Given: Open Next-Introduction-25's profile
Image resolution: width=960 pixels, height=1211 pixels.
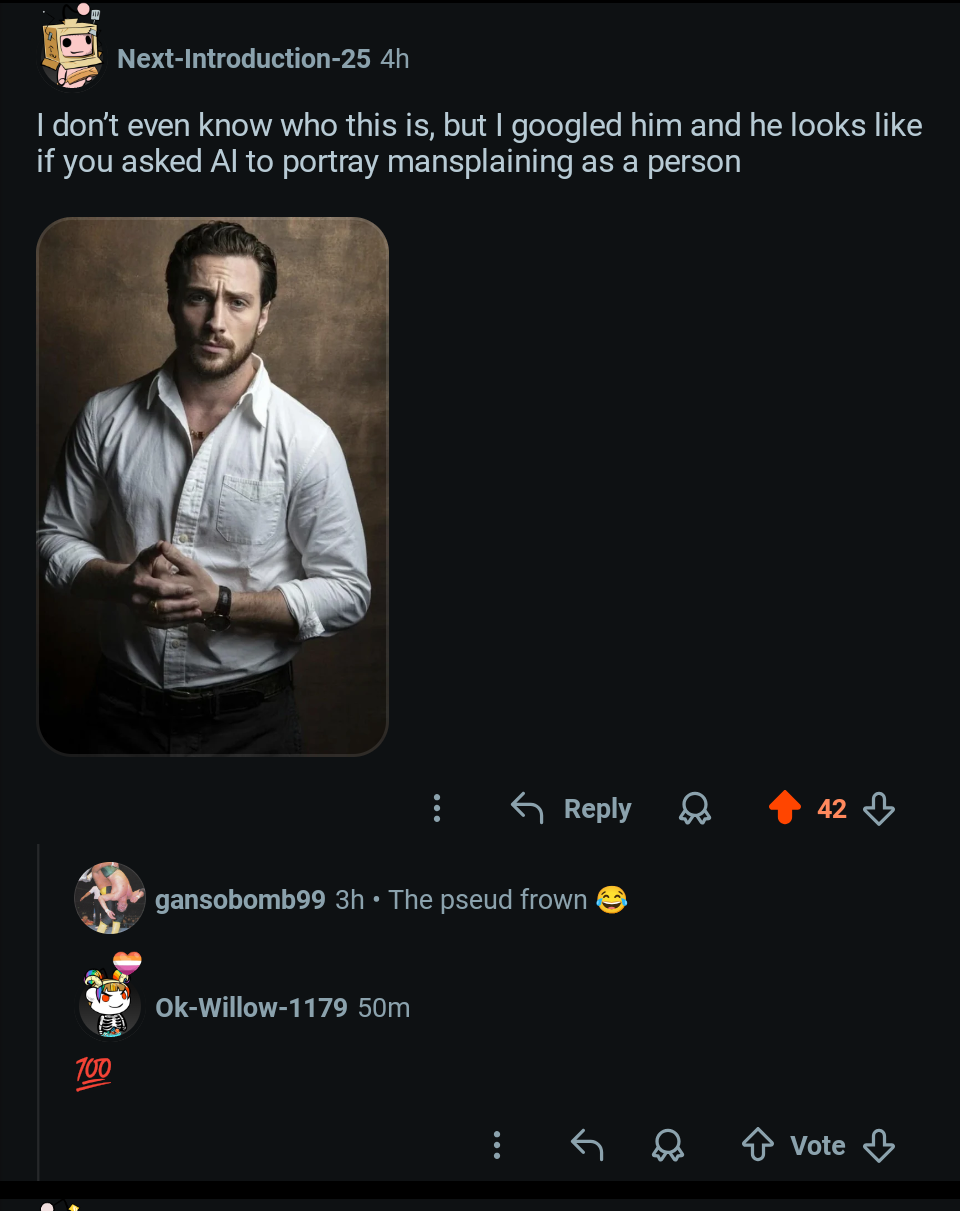Looking at the screenshot, I should [x=243, y=58].
